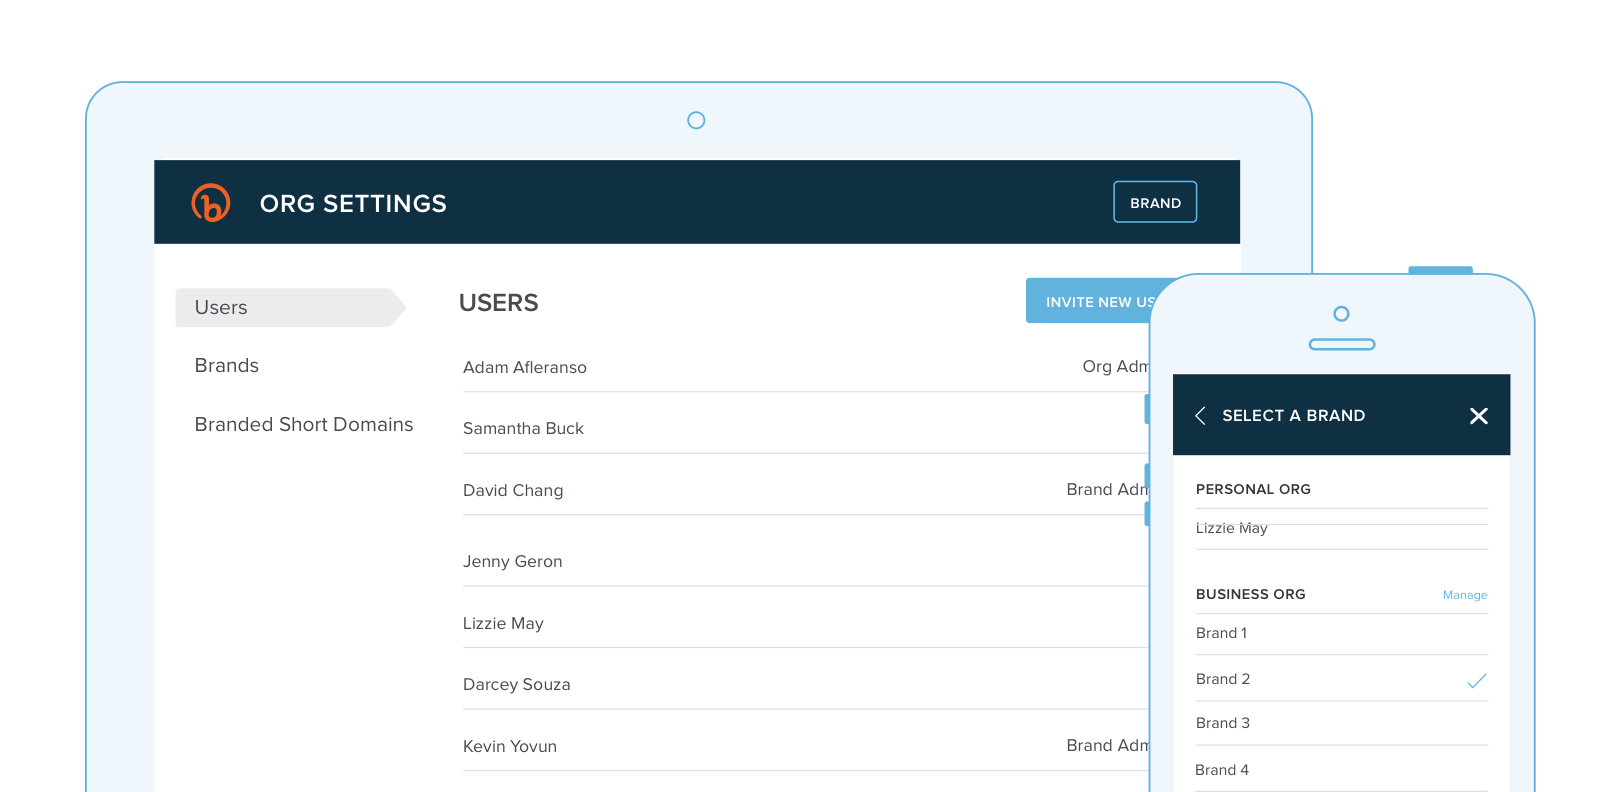Viewport: 1600px width, 792px height.
Task: Click the Invite New User button
Action: click(1088, 301)
